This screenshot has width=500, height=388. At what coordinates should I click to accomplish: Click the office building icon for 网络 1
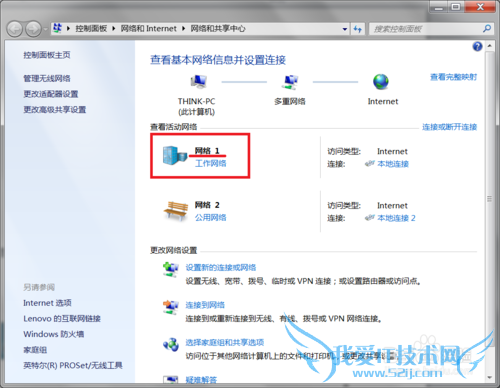click(x=175, y=155)
